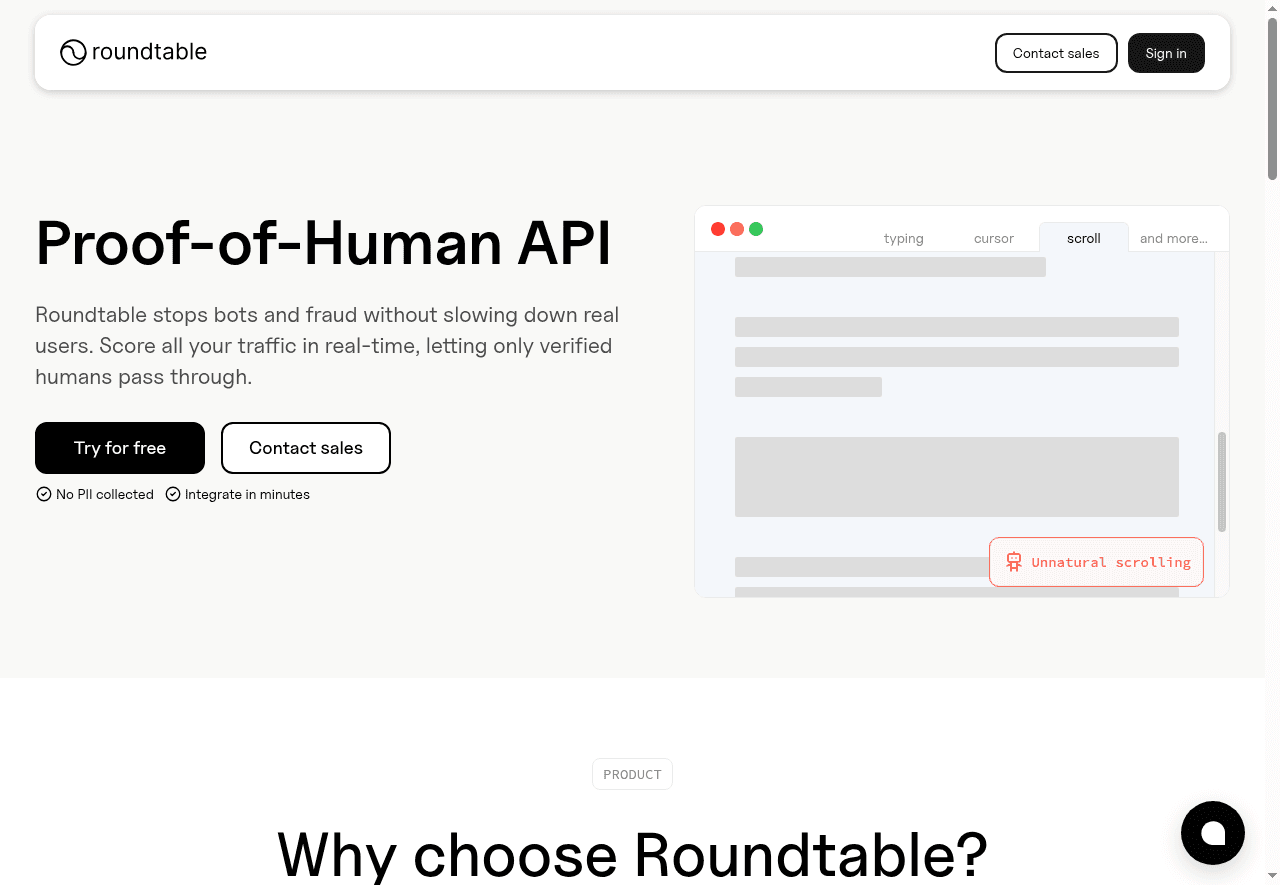Click the PRODUCT badge
Screen dimensions: 1280x885
click(x=632, y=774)
